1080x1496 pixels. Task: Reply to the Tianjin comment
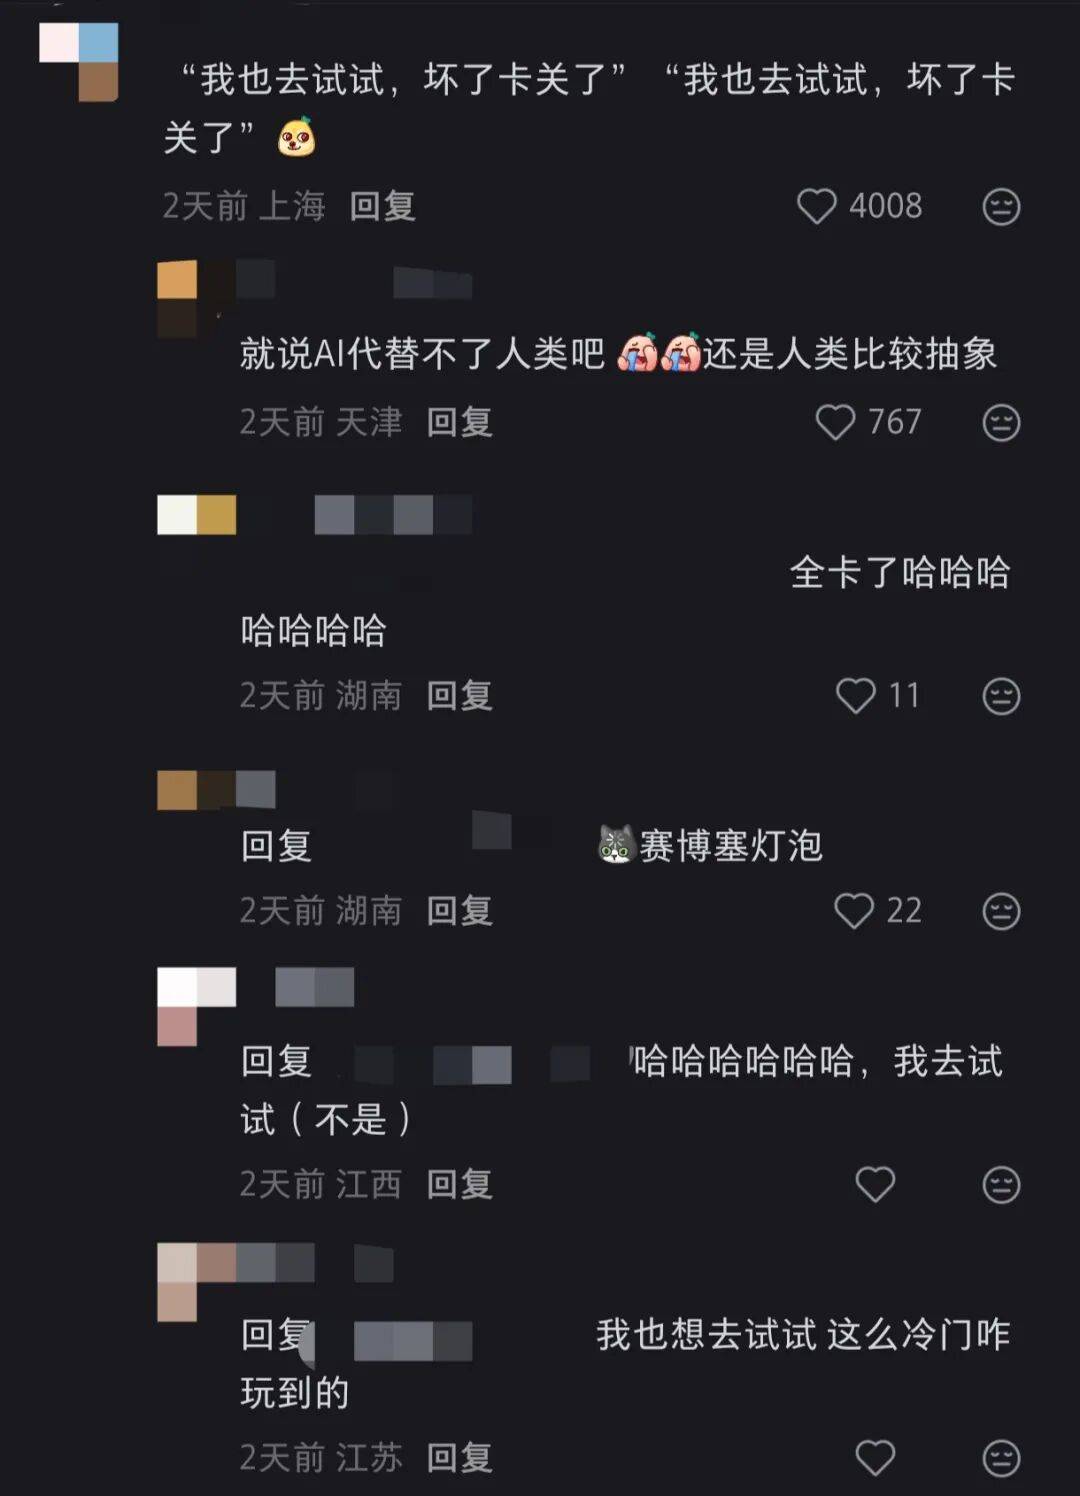click(459, 422)
